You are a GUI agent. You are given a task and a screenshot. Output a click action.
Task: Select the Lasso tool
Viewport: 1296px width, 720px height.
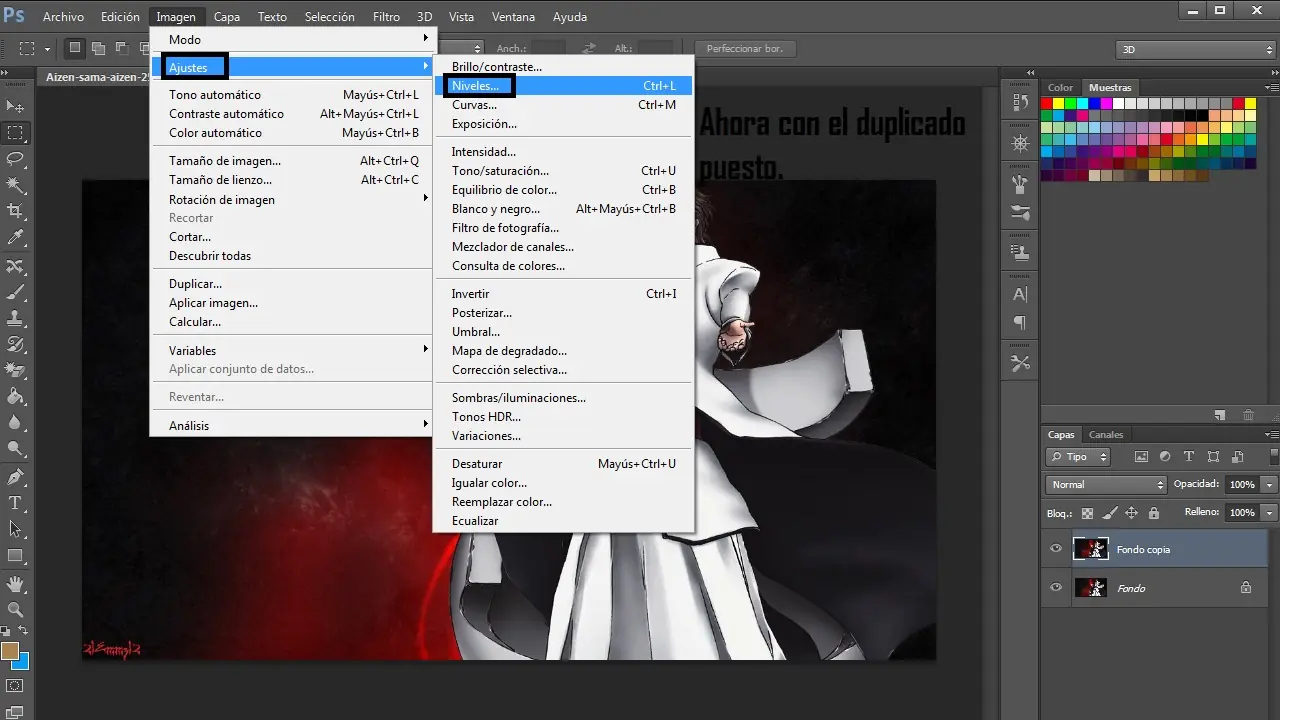tap(15, 158)
